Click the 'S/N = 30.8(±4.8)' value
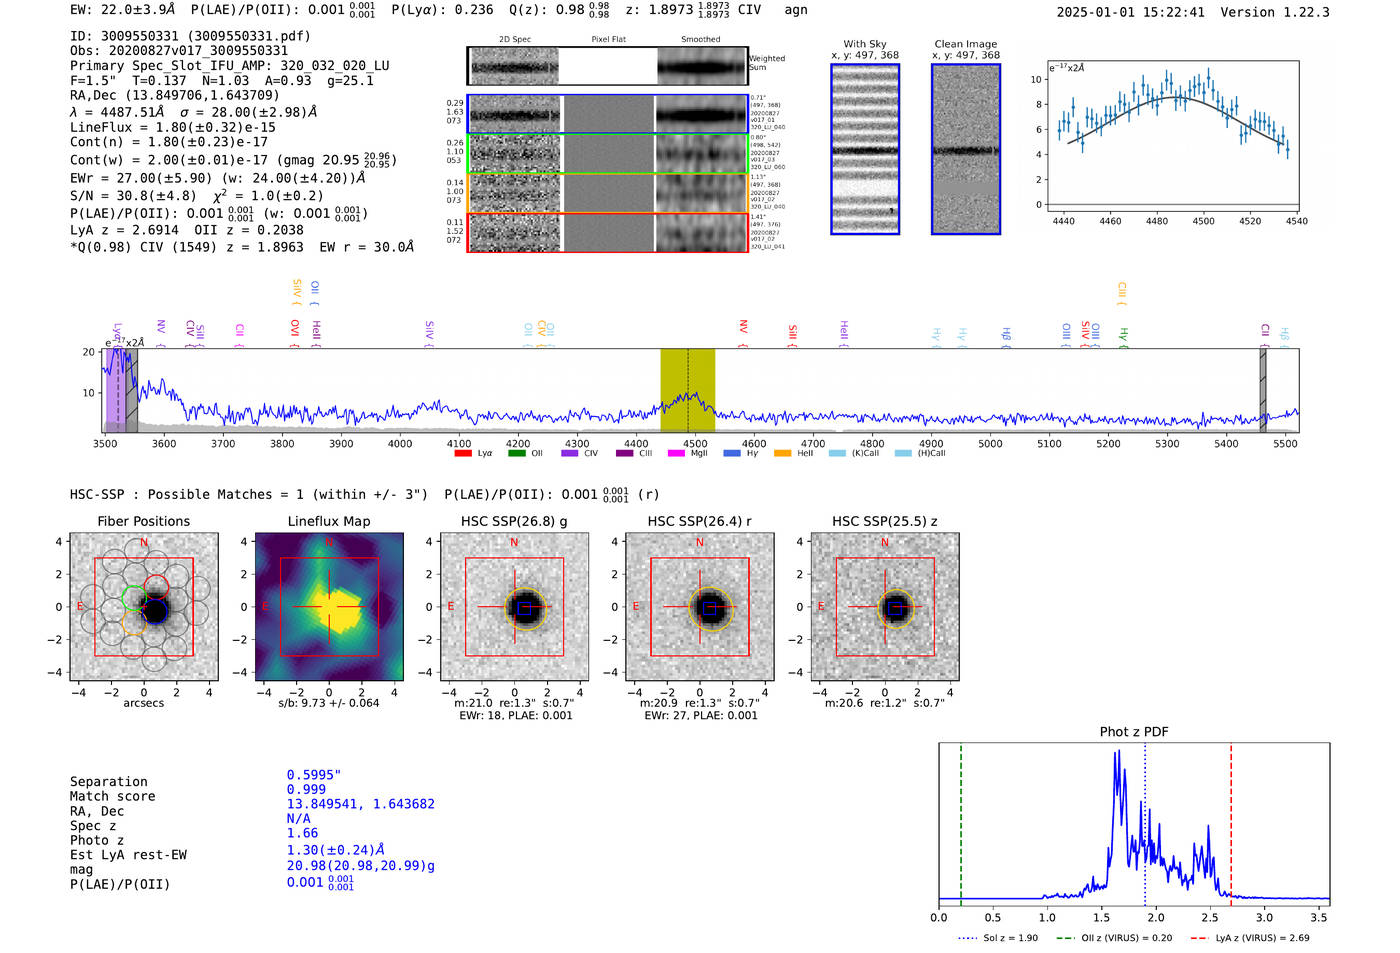The image size is (1400, 953). pos(133,196)
